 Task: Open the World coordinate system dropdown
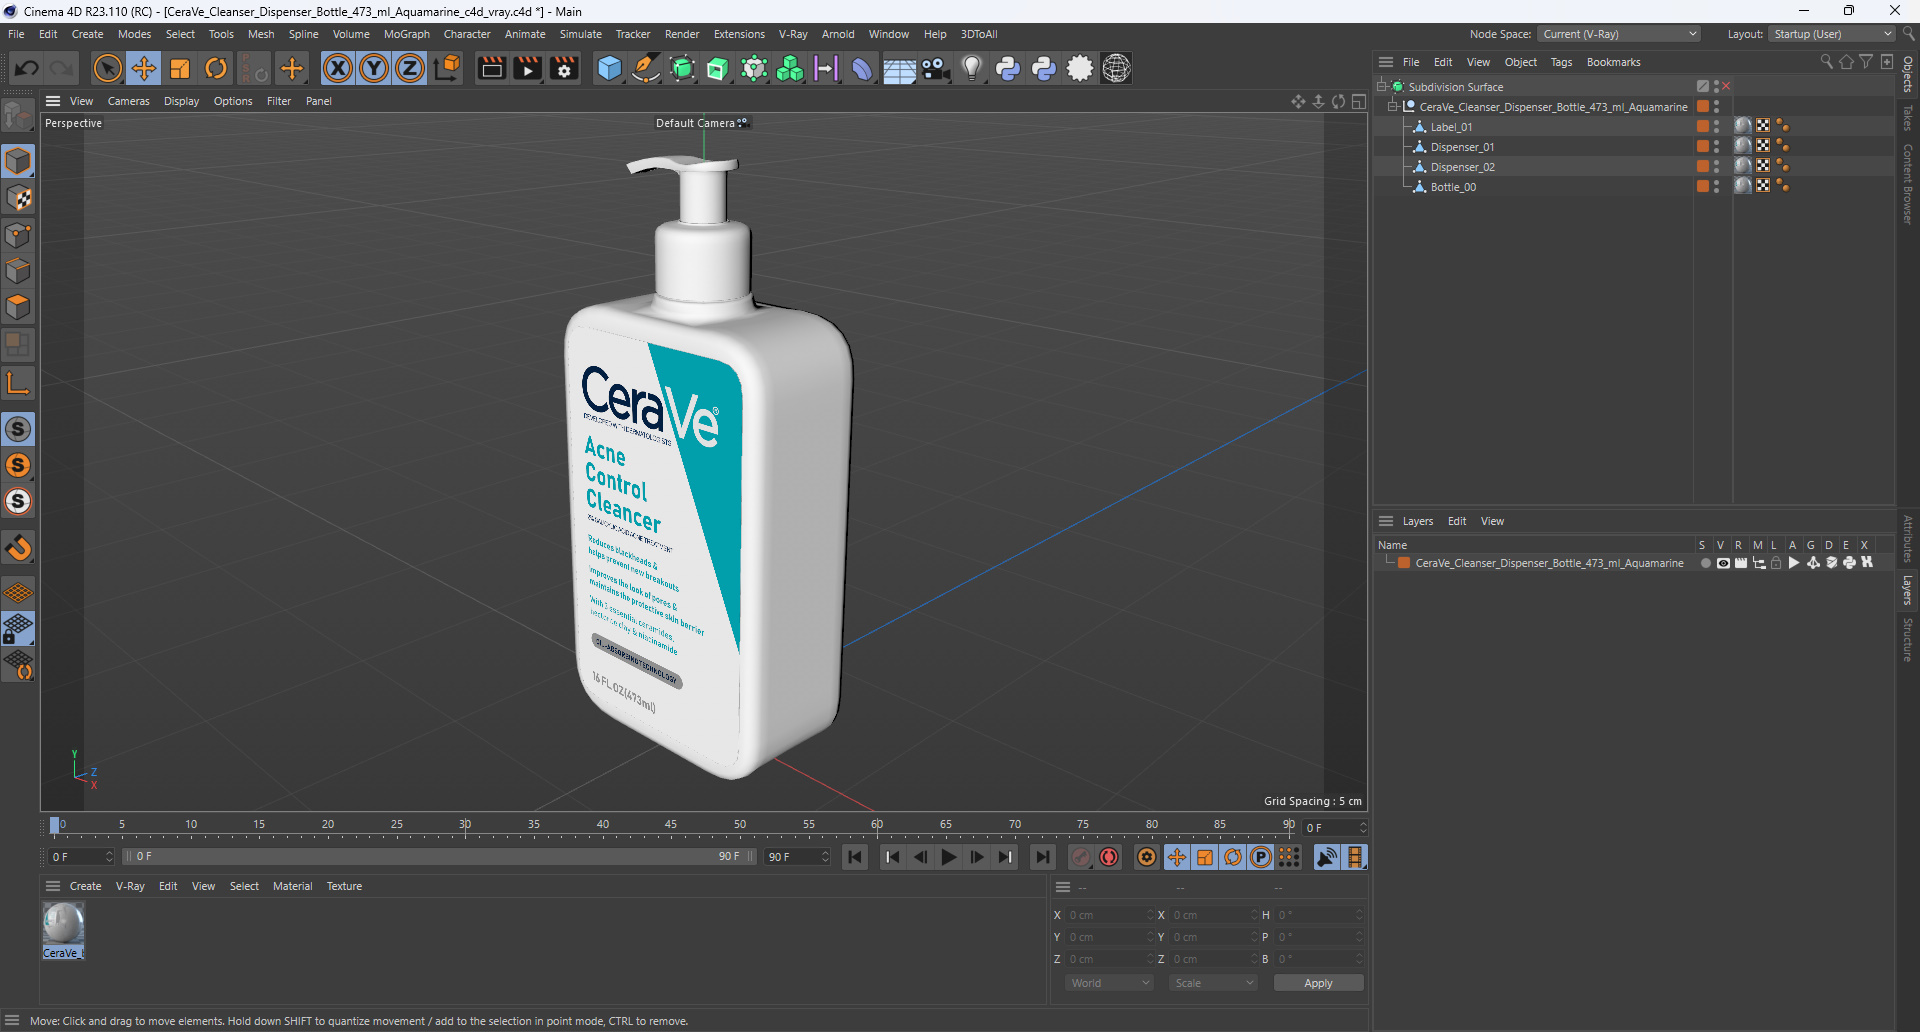click(1110, 983)
